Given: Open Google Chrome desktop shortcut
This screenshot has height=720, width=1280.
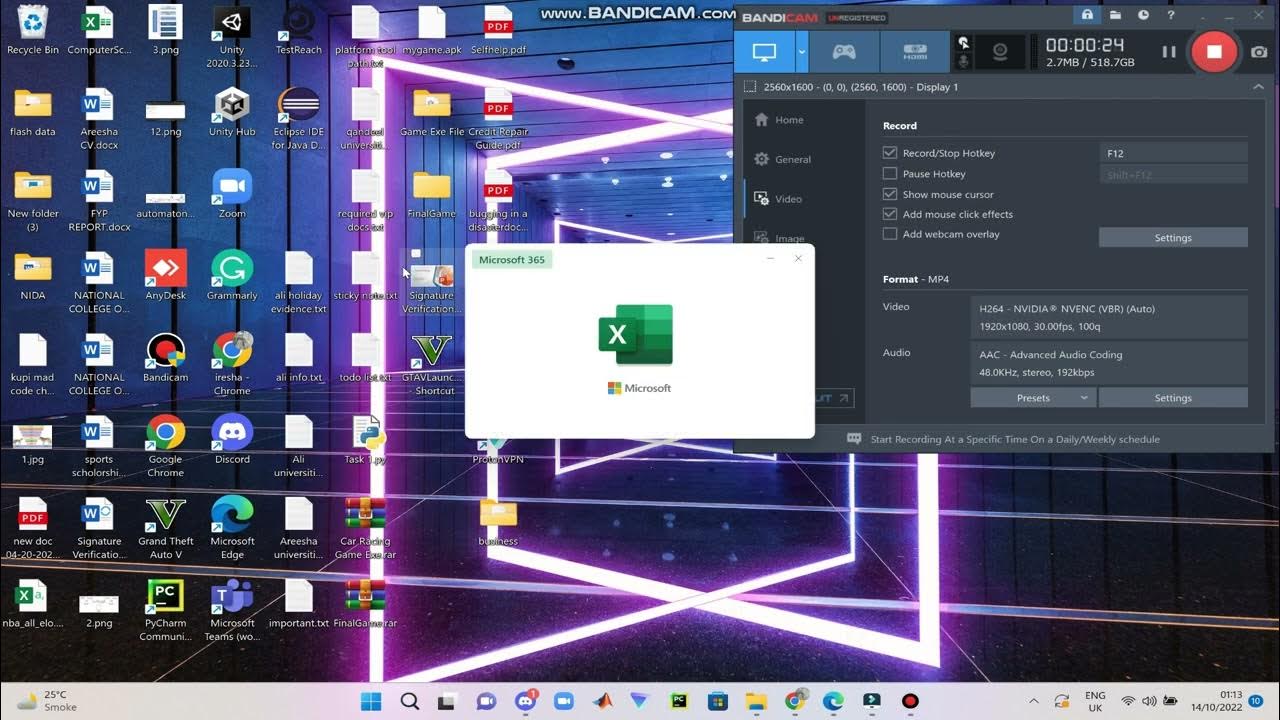Looking at the screenshot, I should 165,447.
